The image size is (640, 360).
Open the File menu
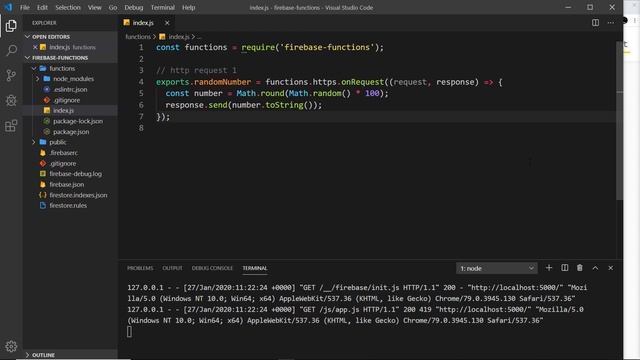click(x=25, y=7)
